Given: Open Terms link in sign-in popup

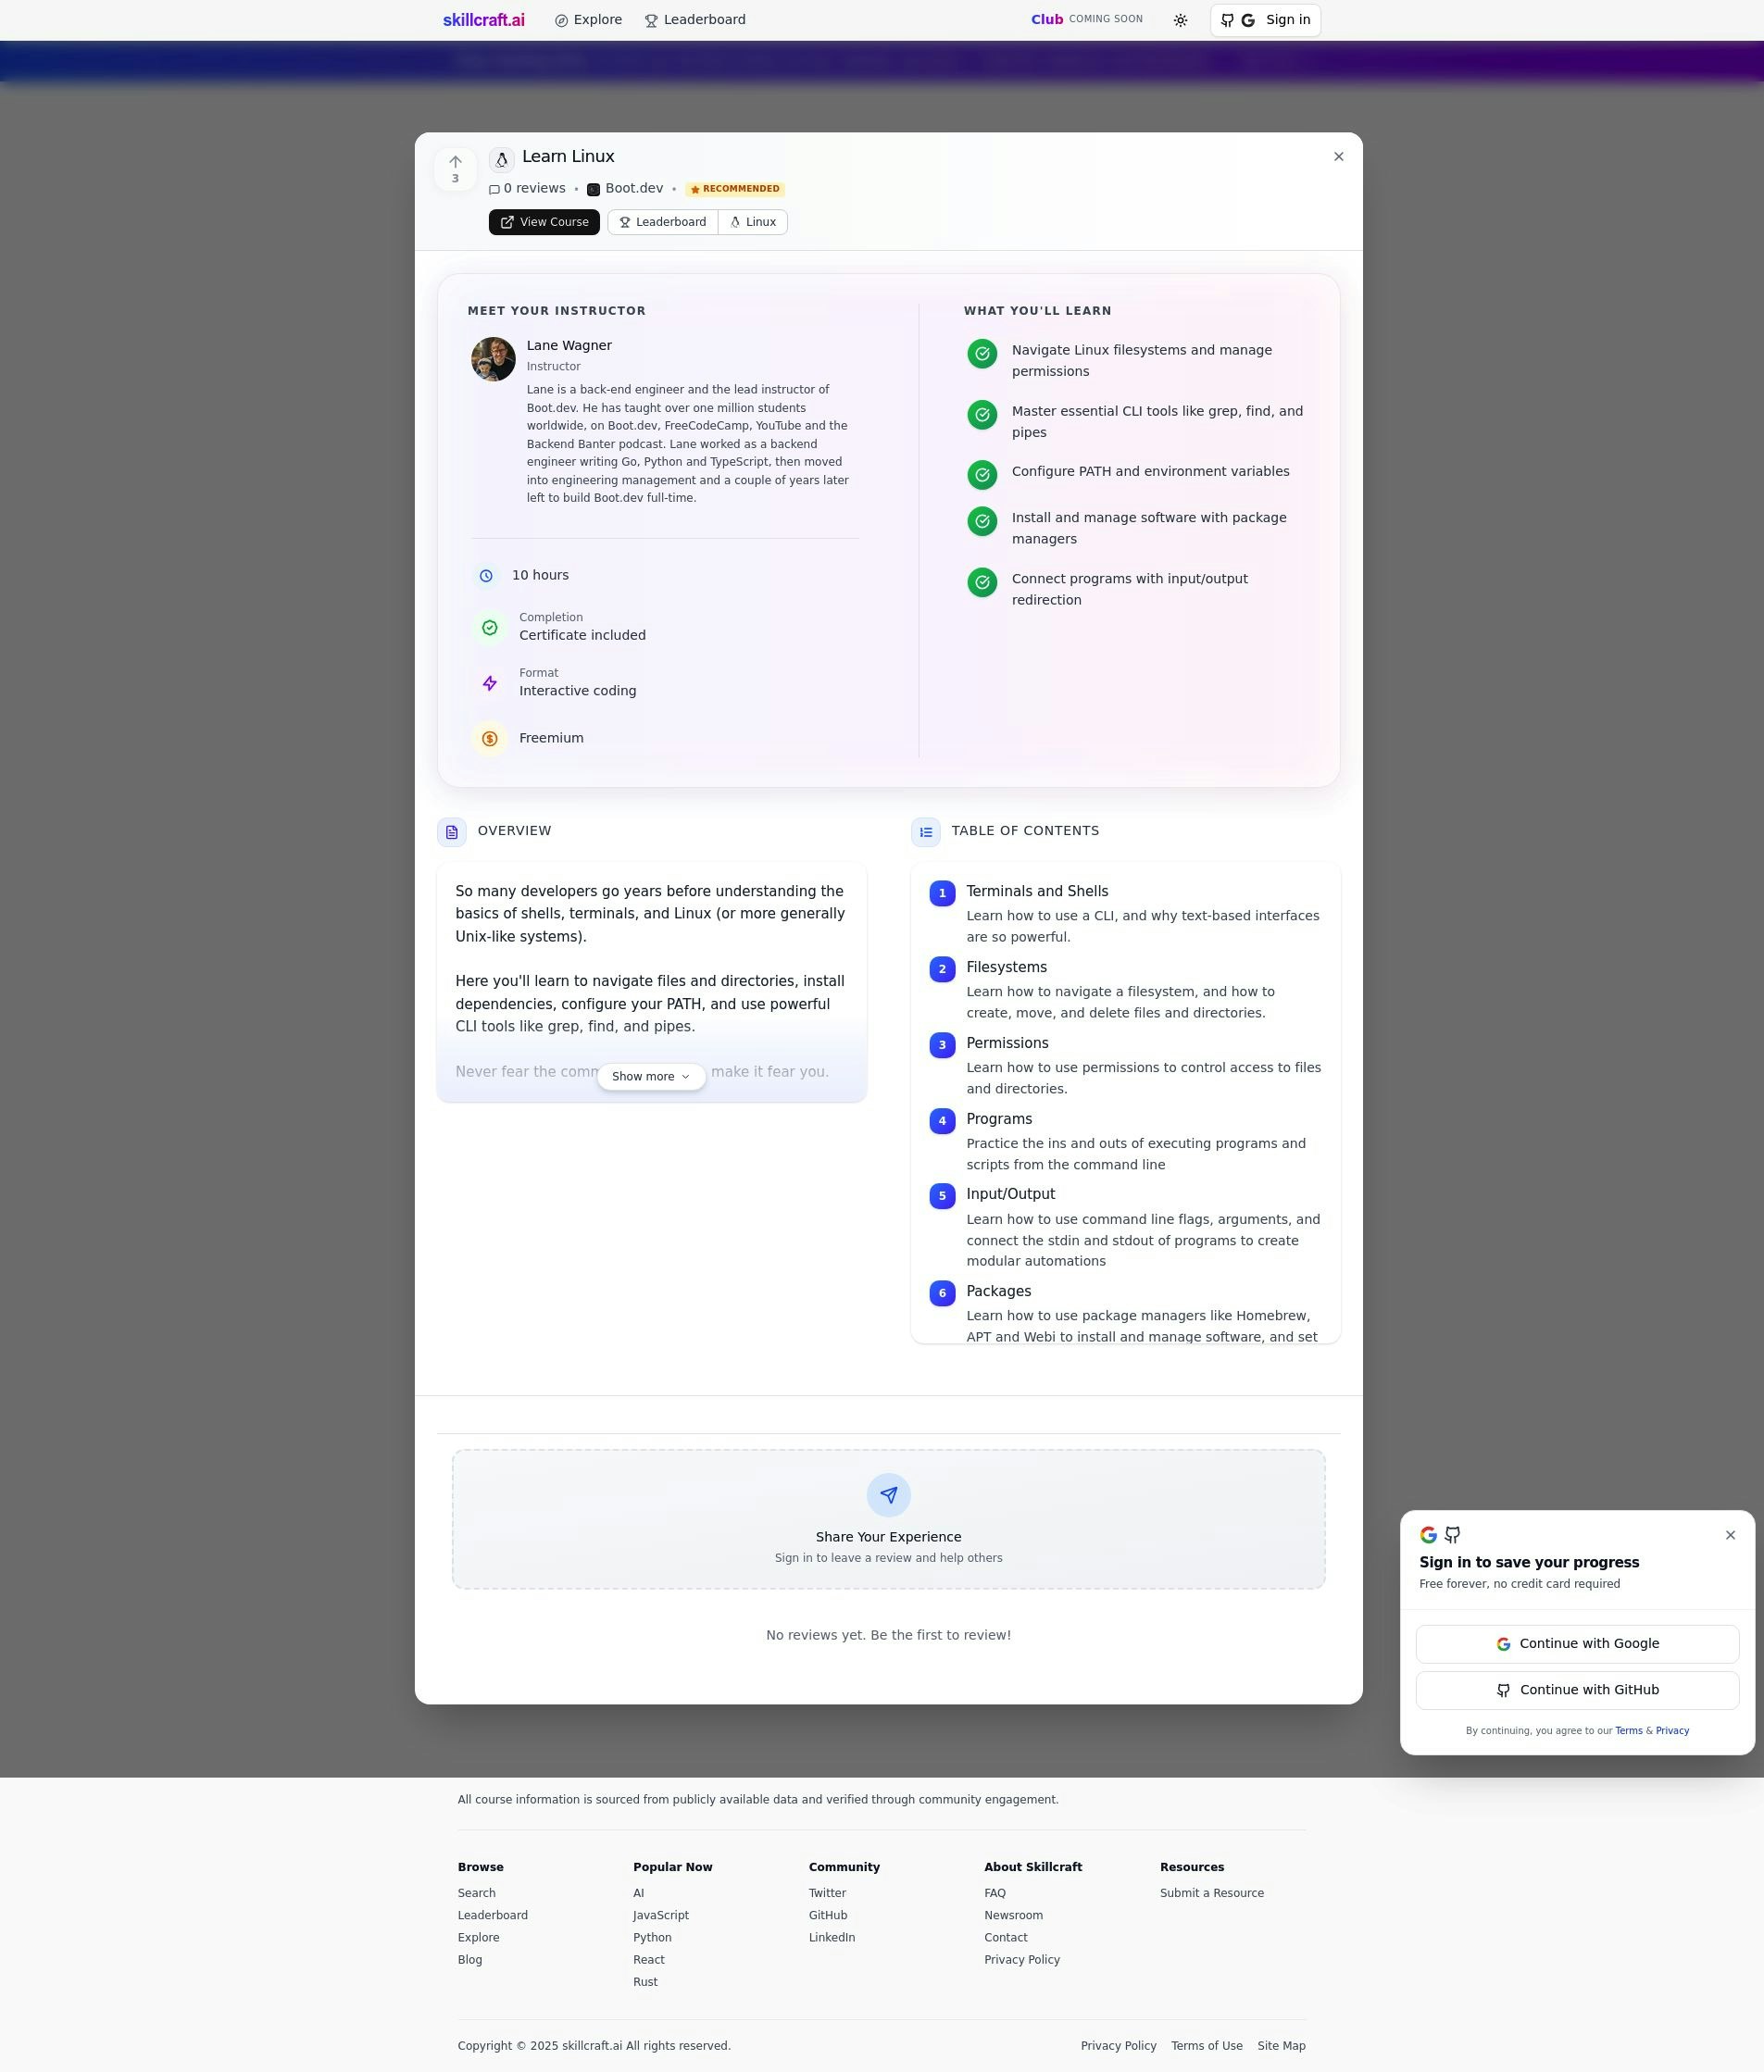Looking at the screenshot, I should coord(1628,1731).
